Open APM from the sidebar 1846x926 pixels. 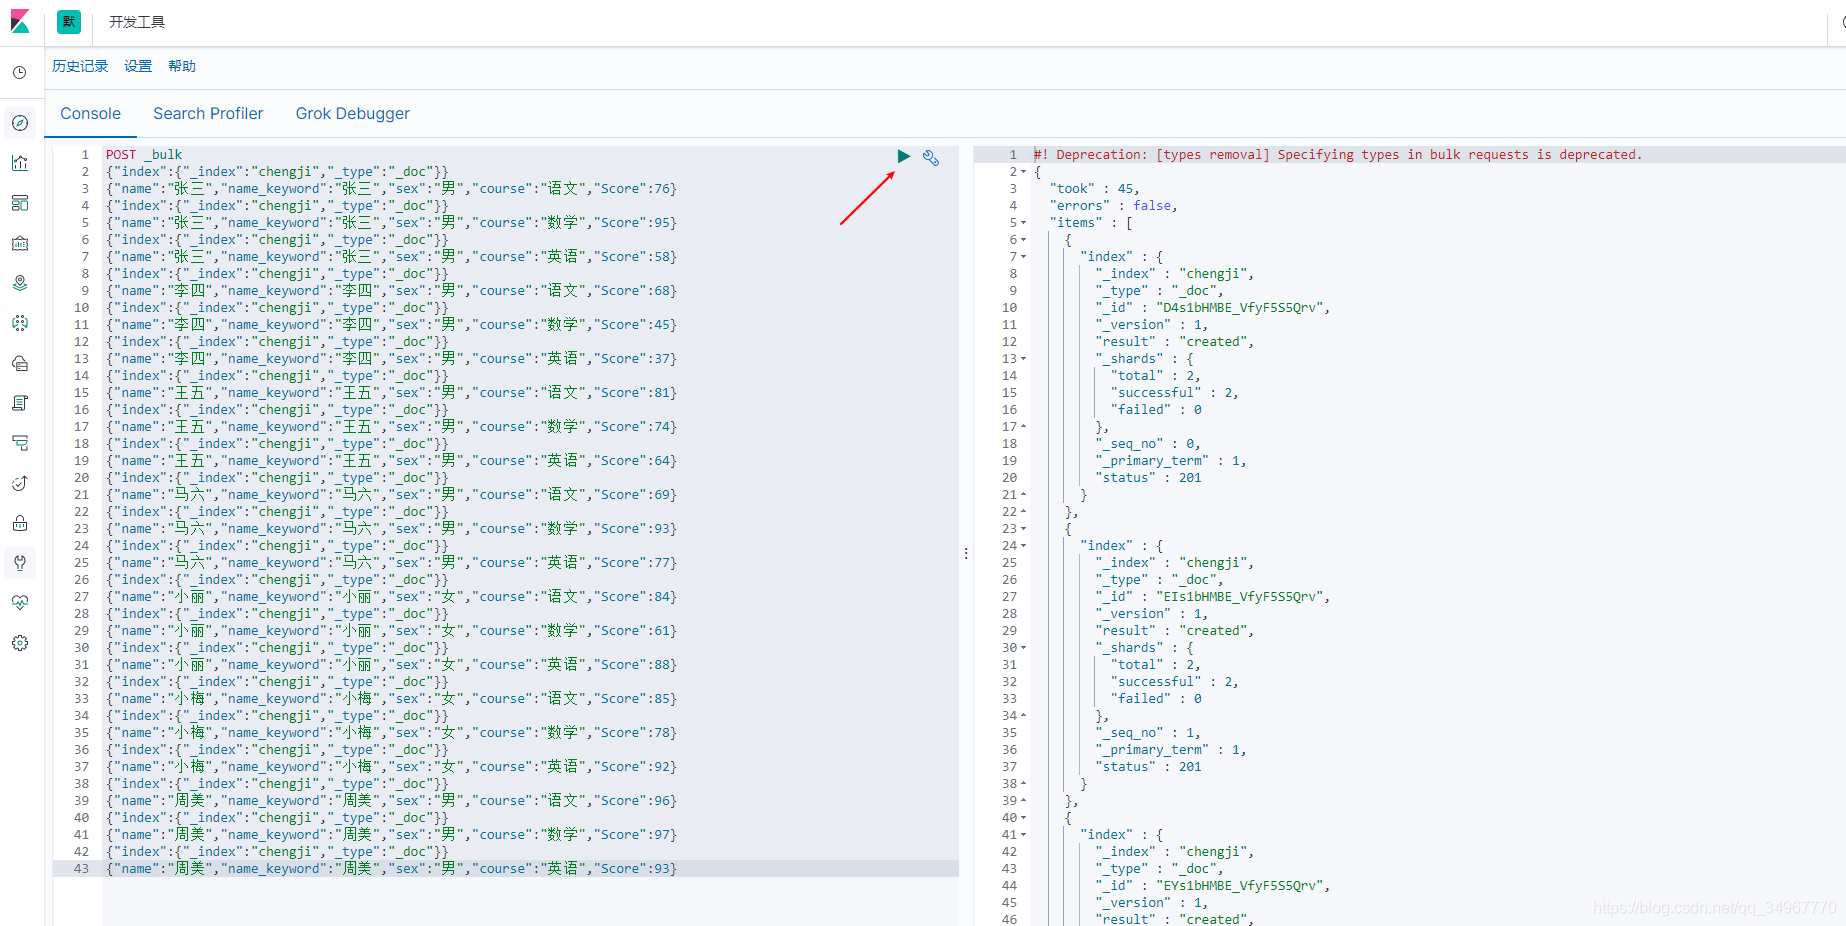(x=20, y=443)
